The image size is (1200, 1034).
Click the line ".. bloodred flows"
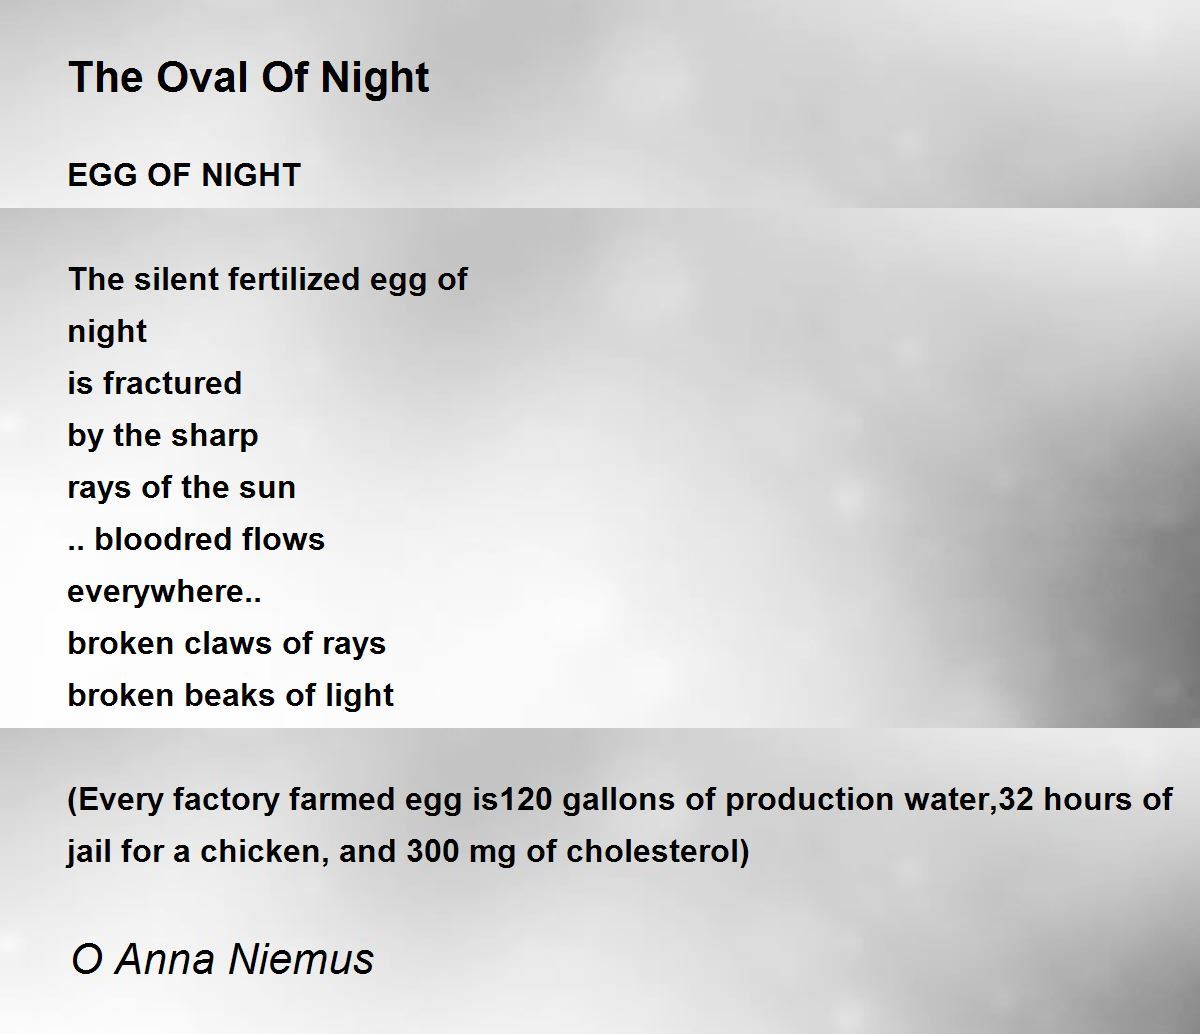(x=196, y=539)
